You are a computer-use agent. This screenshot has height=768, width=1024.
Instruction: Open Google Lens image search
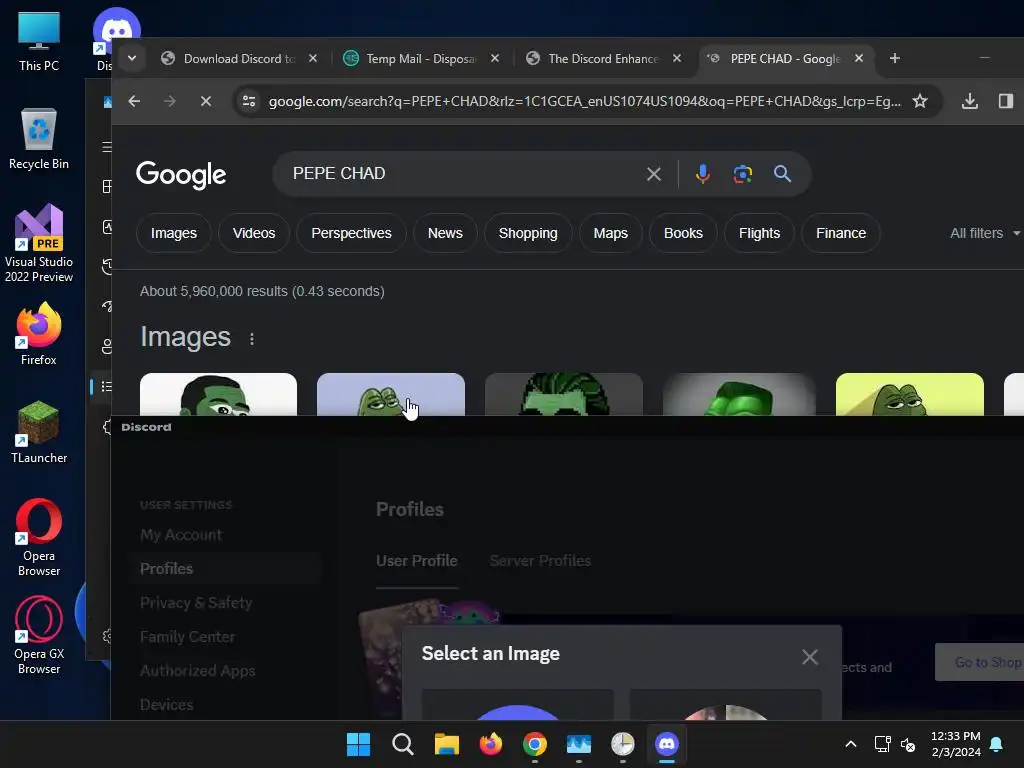(743, 174)
